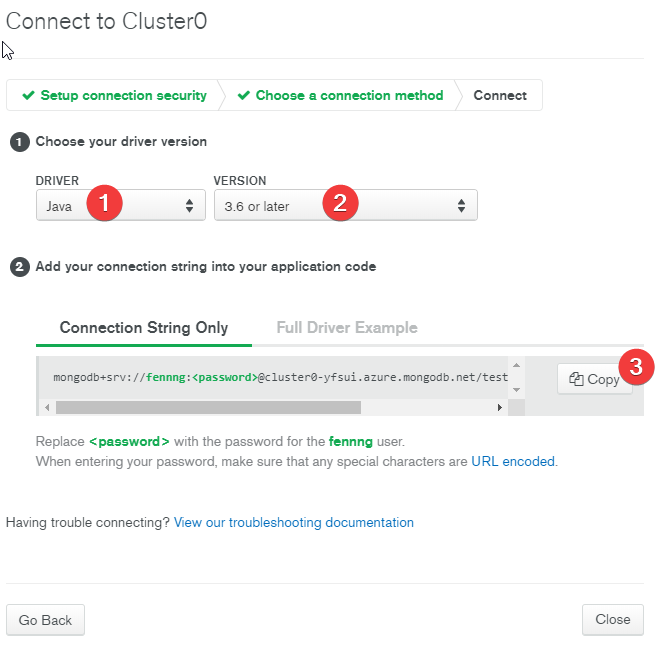This screenshot has height=664, width=660.
Task: Select Connection String Only tab
Action: click(144, 328)
